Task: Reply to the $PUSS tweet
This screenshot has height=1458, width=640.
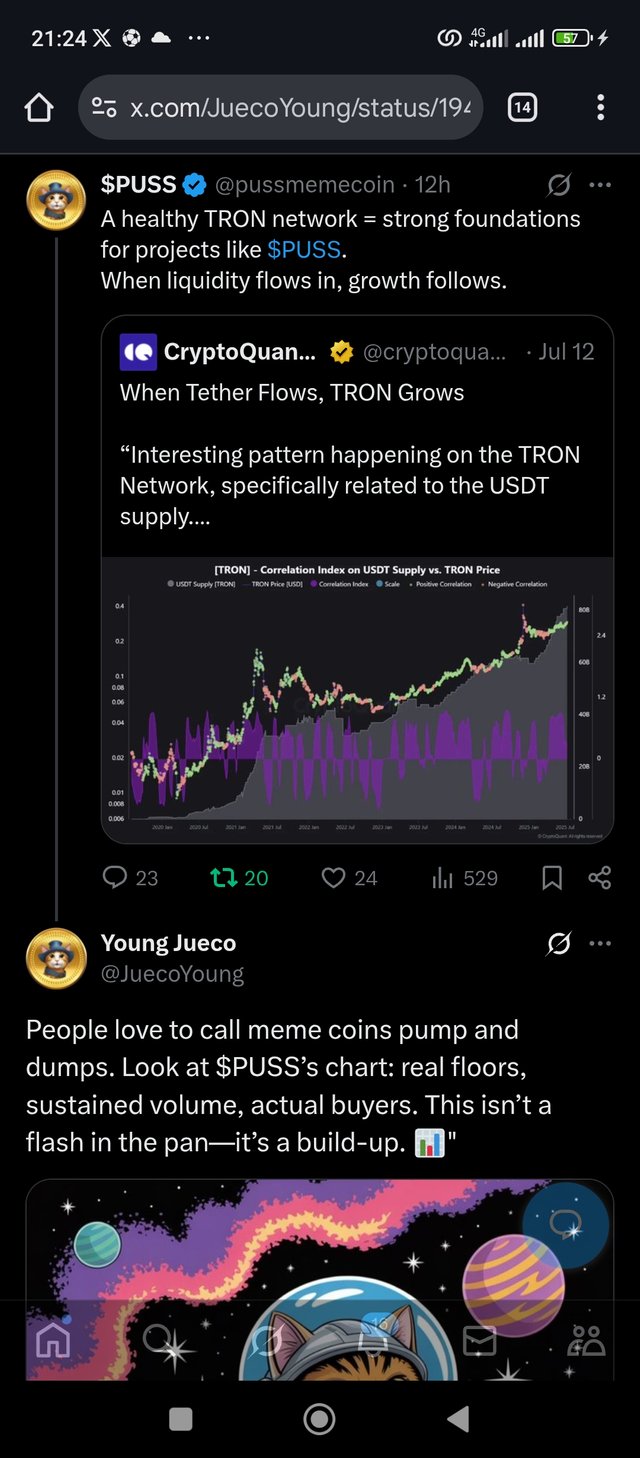Action: [131, 878]
